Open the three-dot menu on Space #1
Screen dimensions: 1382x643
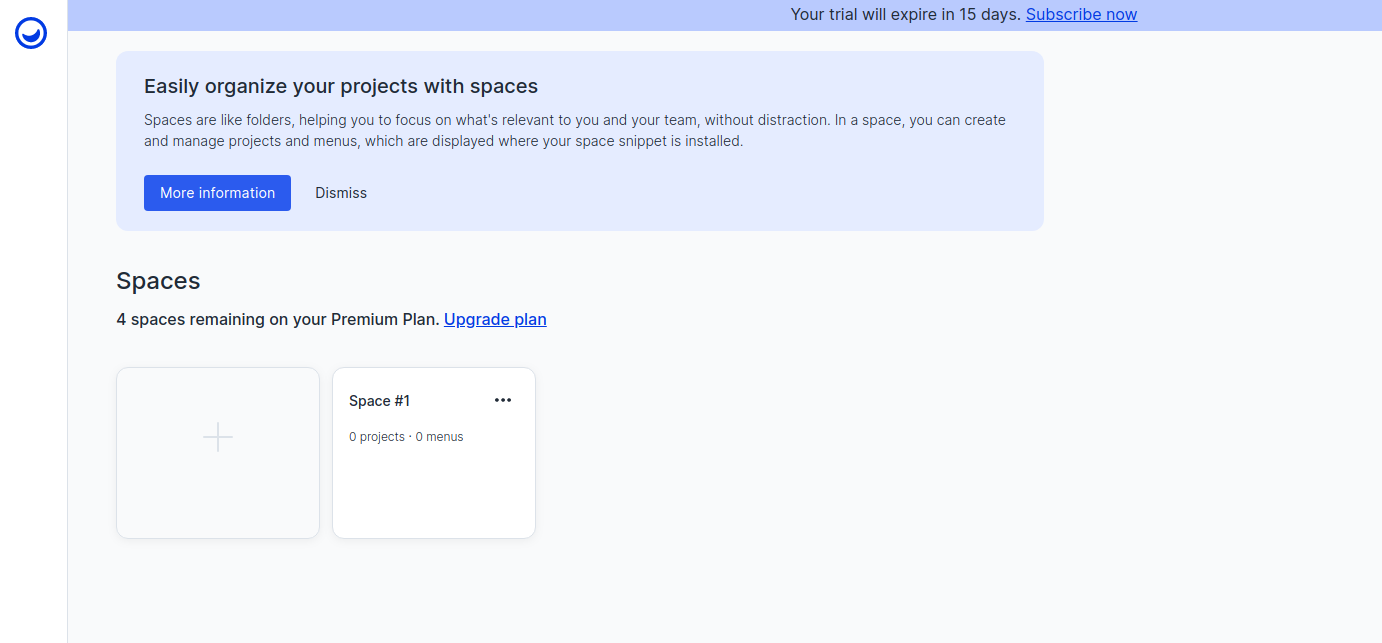(503, 400)
